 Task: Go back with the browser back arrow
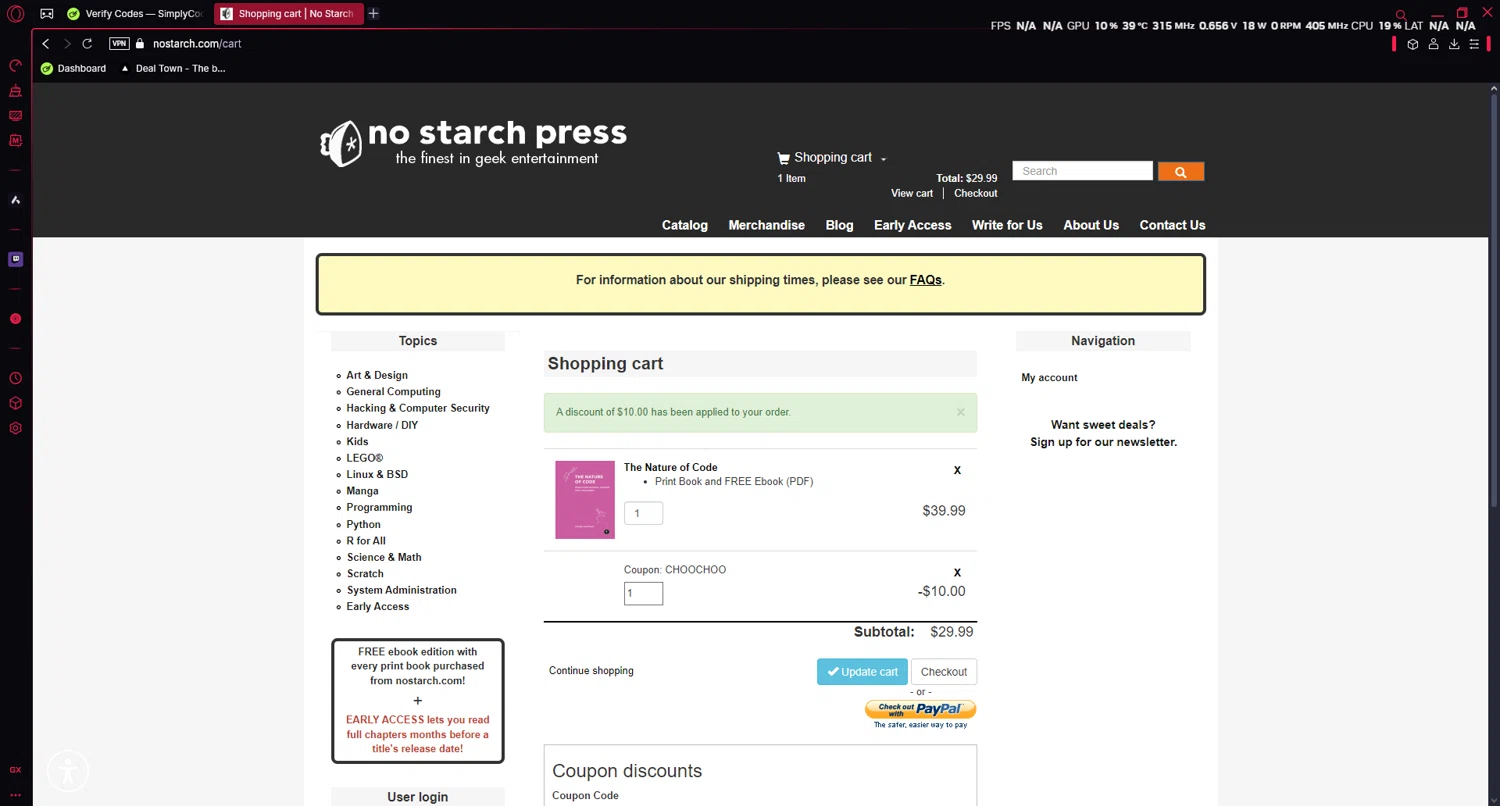pos(46,44)
